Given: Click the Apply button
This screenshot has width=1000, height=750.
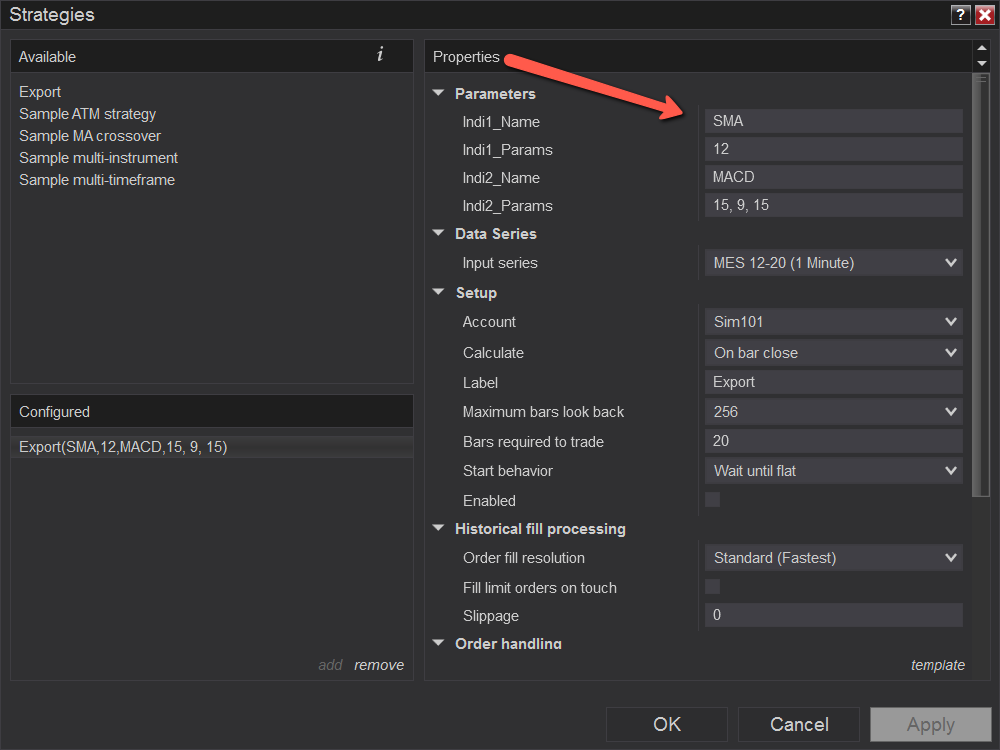Looking at the screenshot, I should 930,724.
